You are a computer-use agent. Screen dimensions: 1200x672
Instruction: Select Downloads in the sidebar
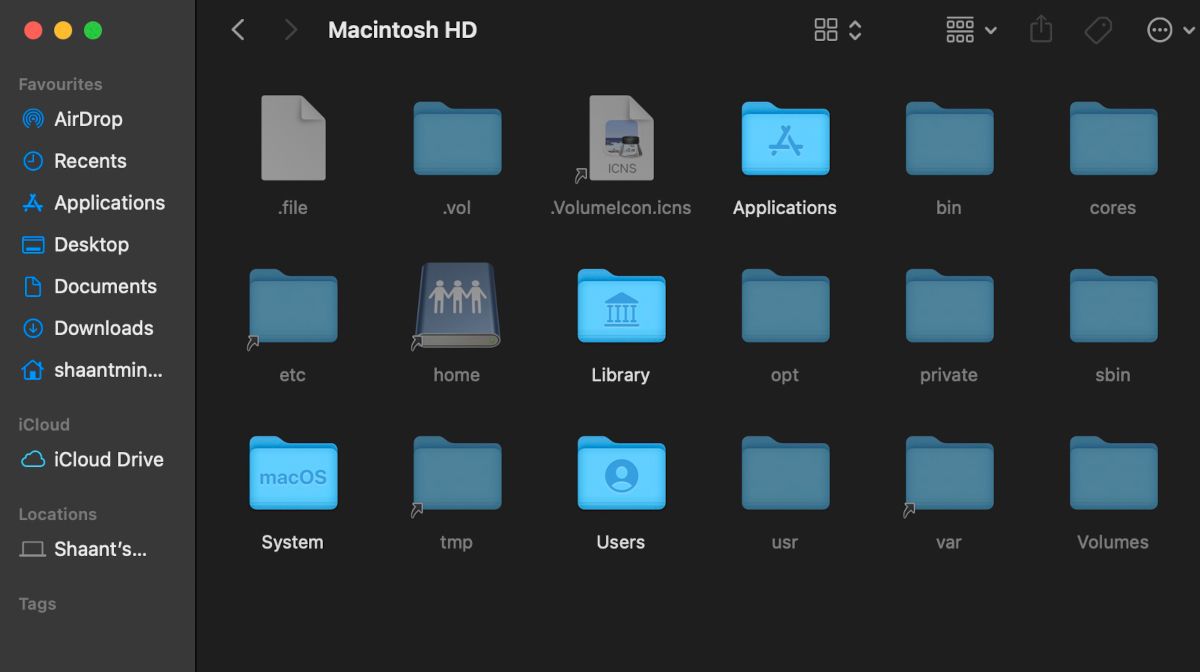coord(103,328)
